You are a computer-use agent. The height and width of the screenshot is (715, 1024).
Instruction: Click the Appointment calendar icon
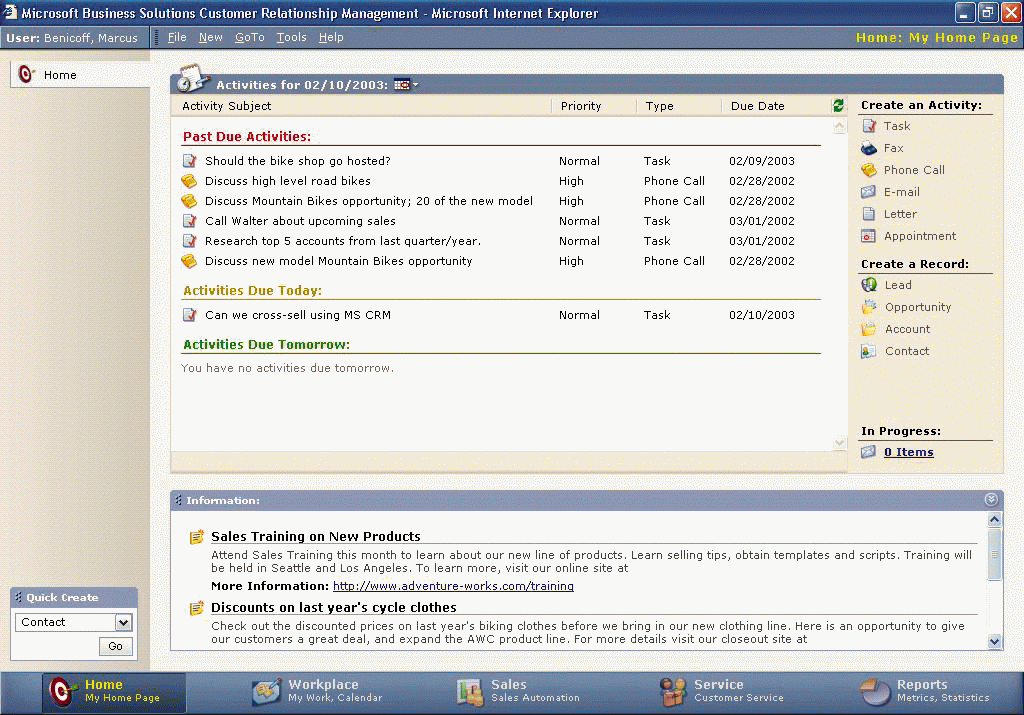pos(869,236)
